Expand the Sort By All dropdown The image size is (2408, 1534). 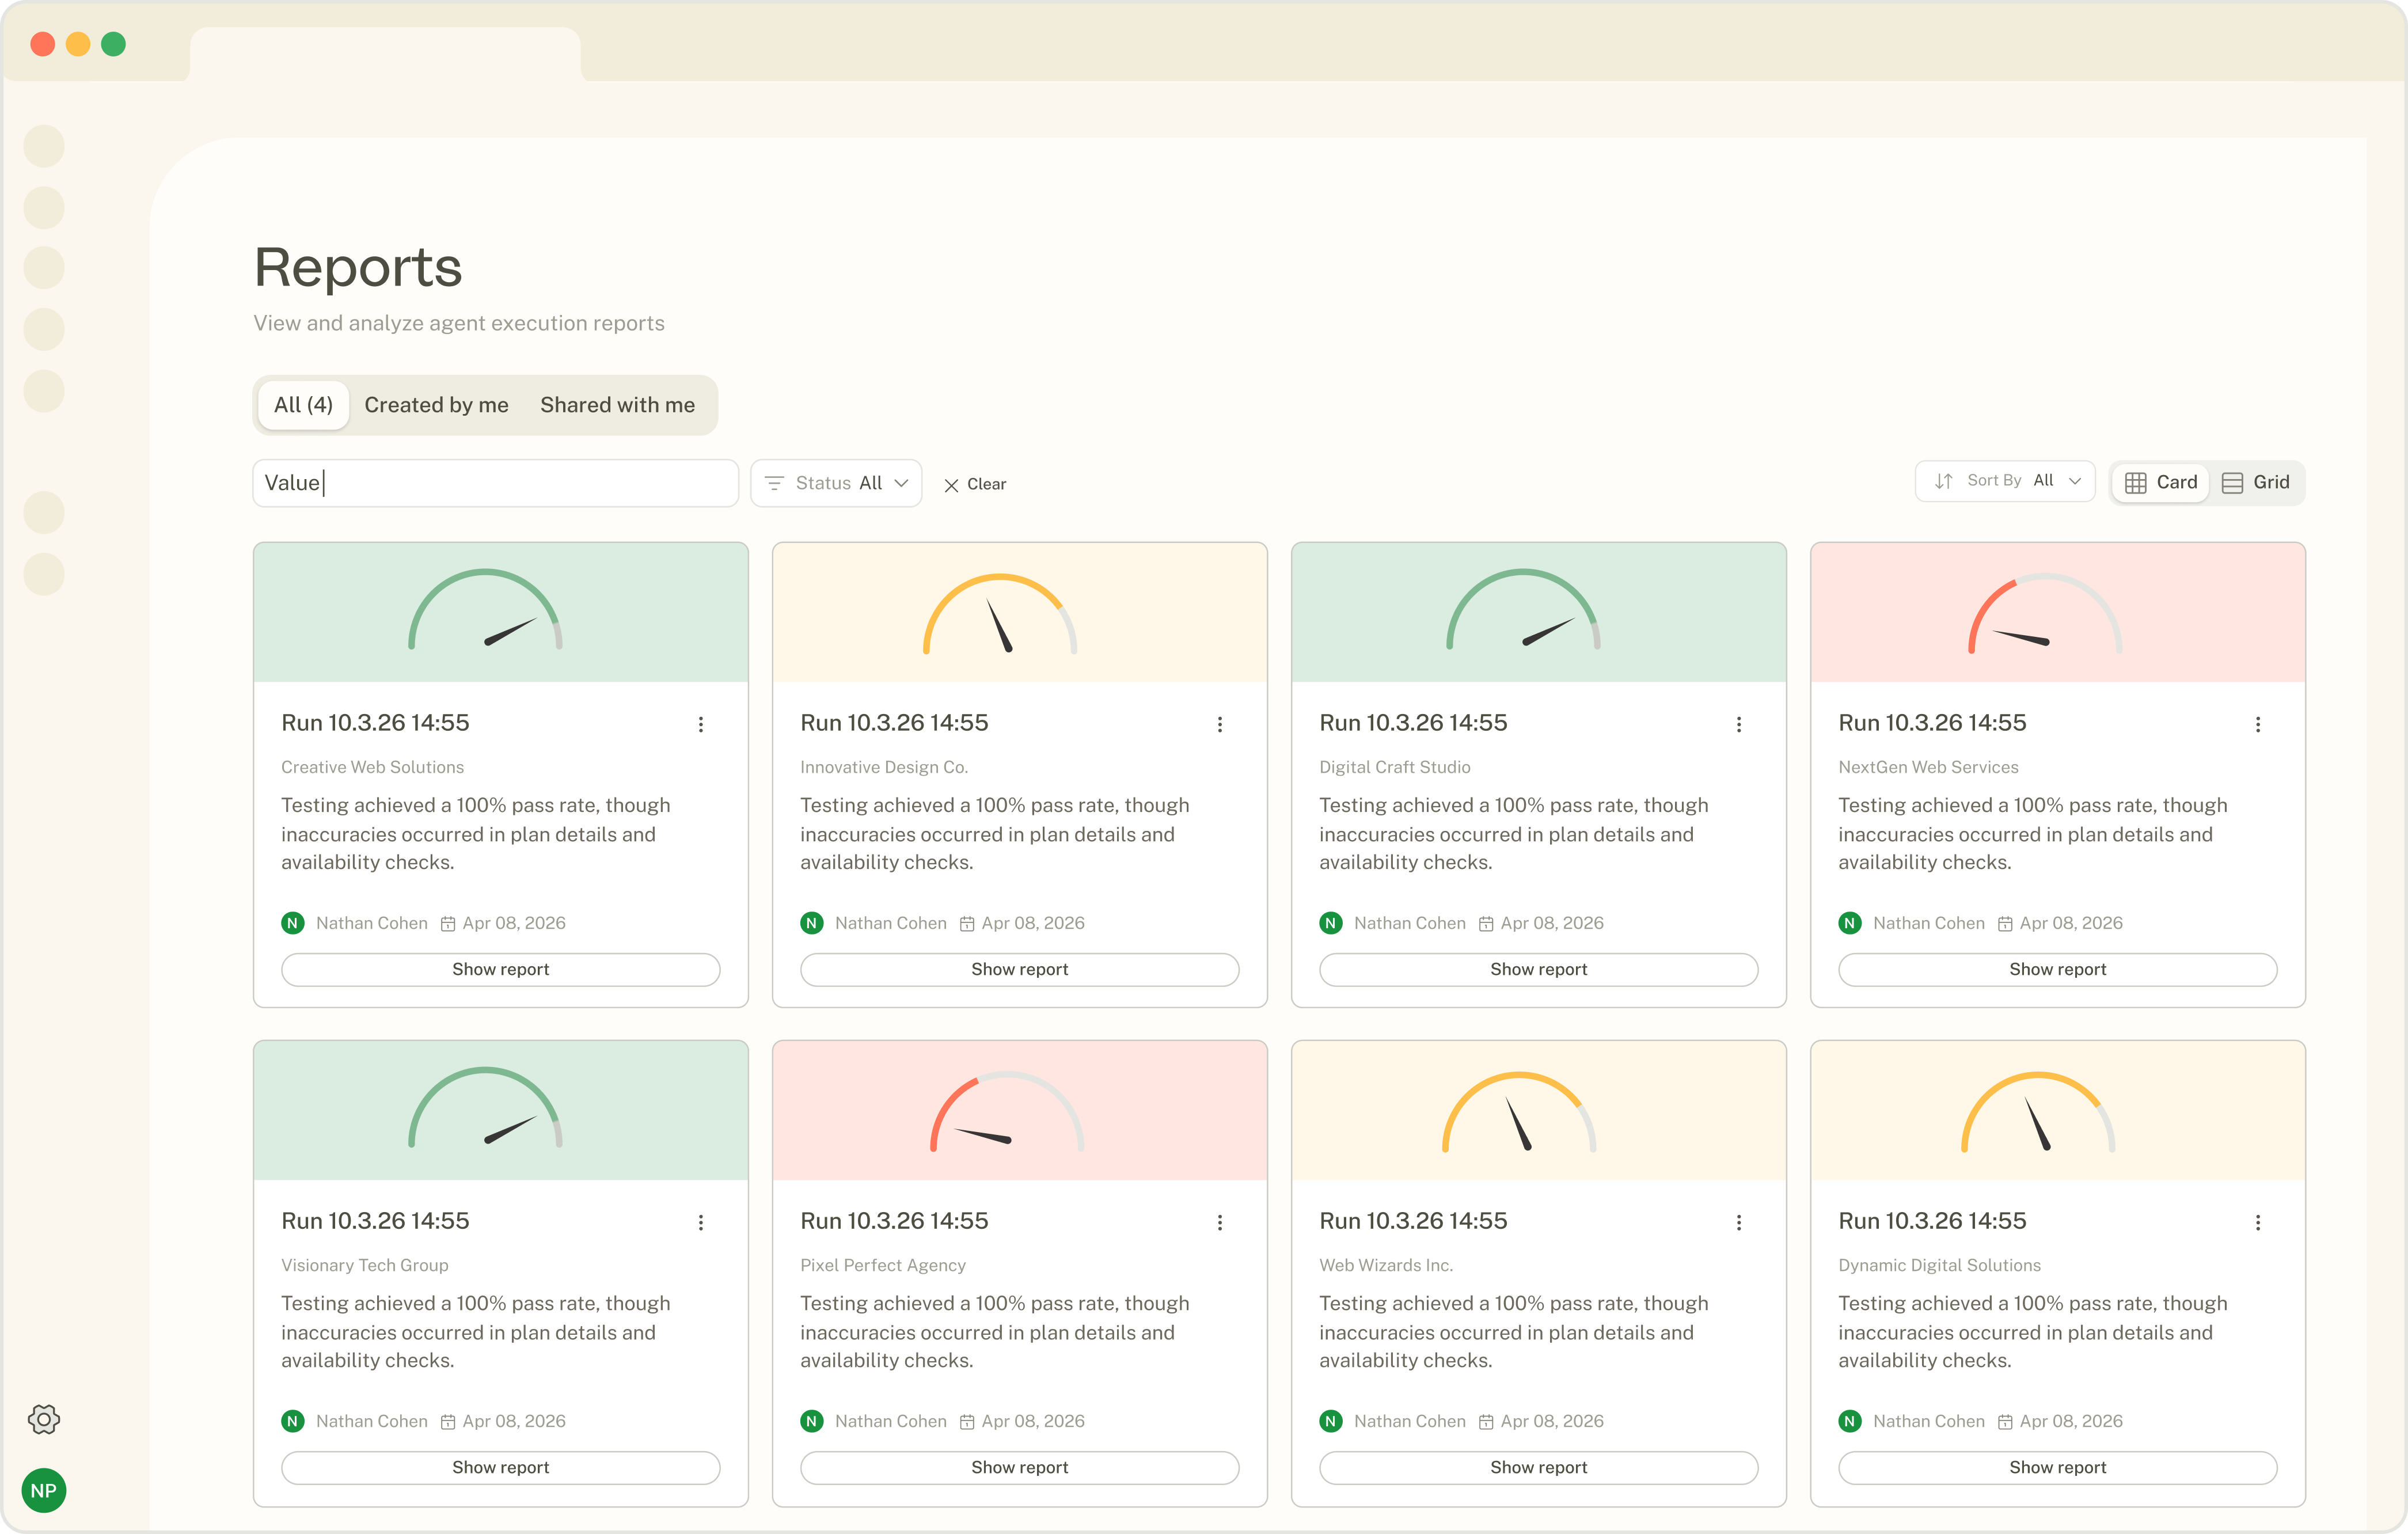tap(2005, 481)
